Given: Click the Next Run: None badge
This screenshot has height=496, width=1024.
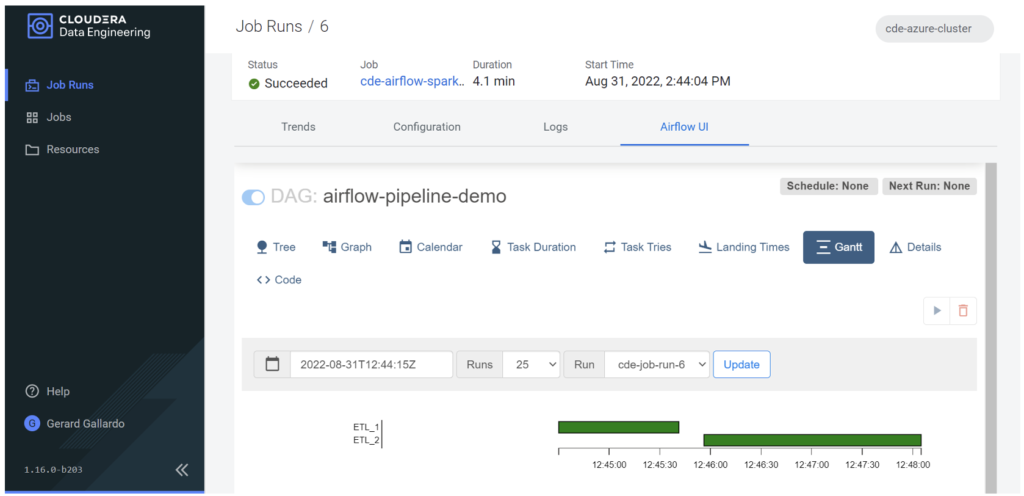Looking at the screenshot, I should click(x=929, y=186).
